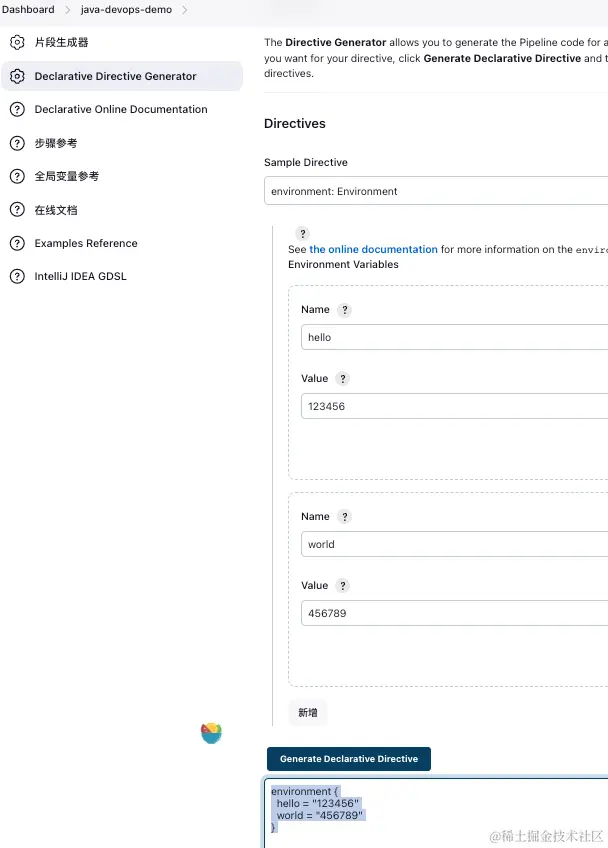Click the question icon beside 在线文档

[17, 210]
